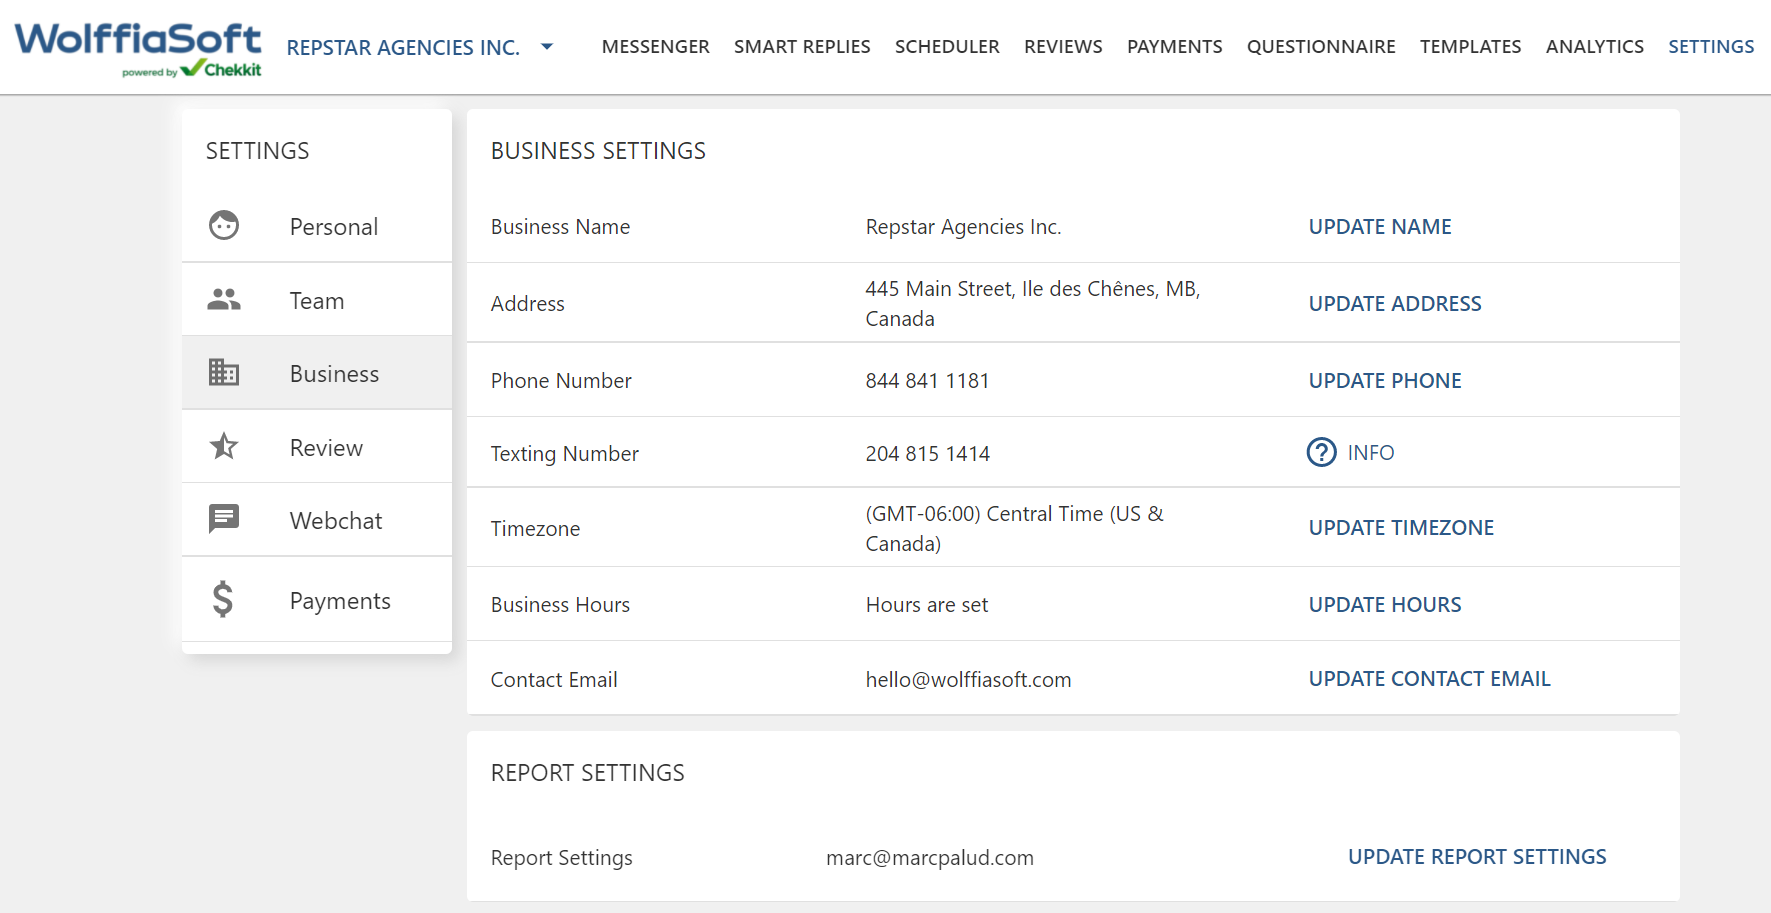The height and width of the screenshot is (913, 1771).
Task: Click Update Contact Email link
Action: coord(1429,679)
